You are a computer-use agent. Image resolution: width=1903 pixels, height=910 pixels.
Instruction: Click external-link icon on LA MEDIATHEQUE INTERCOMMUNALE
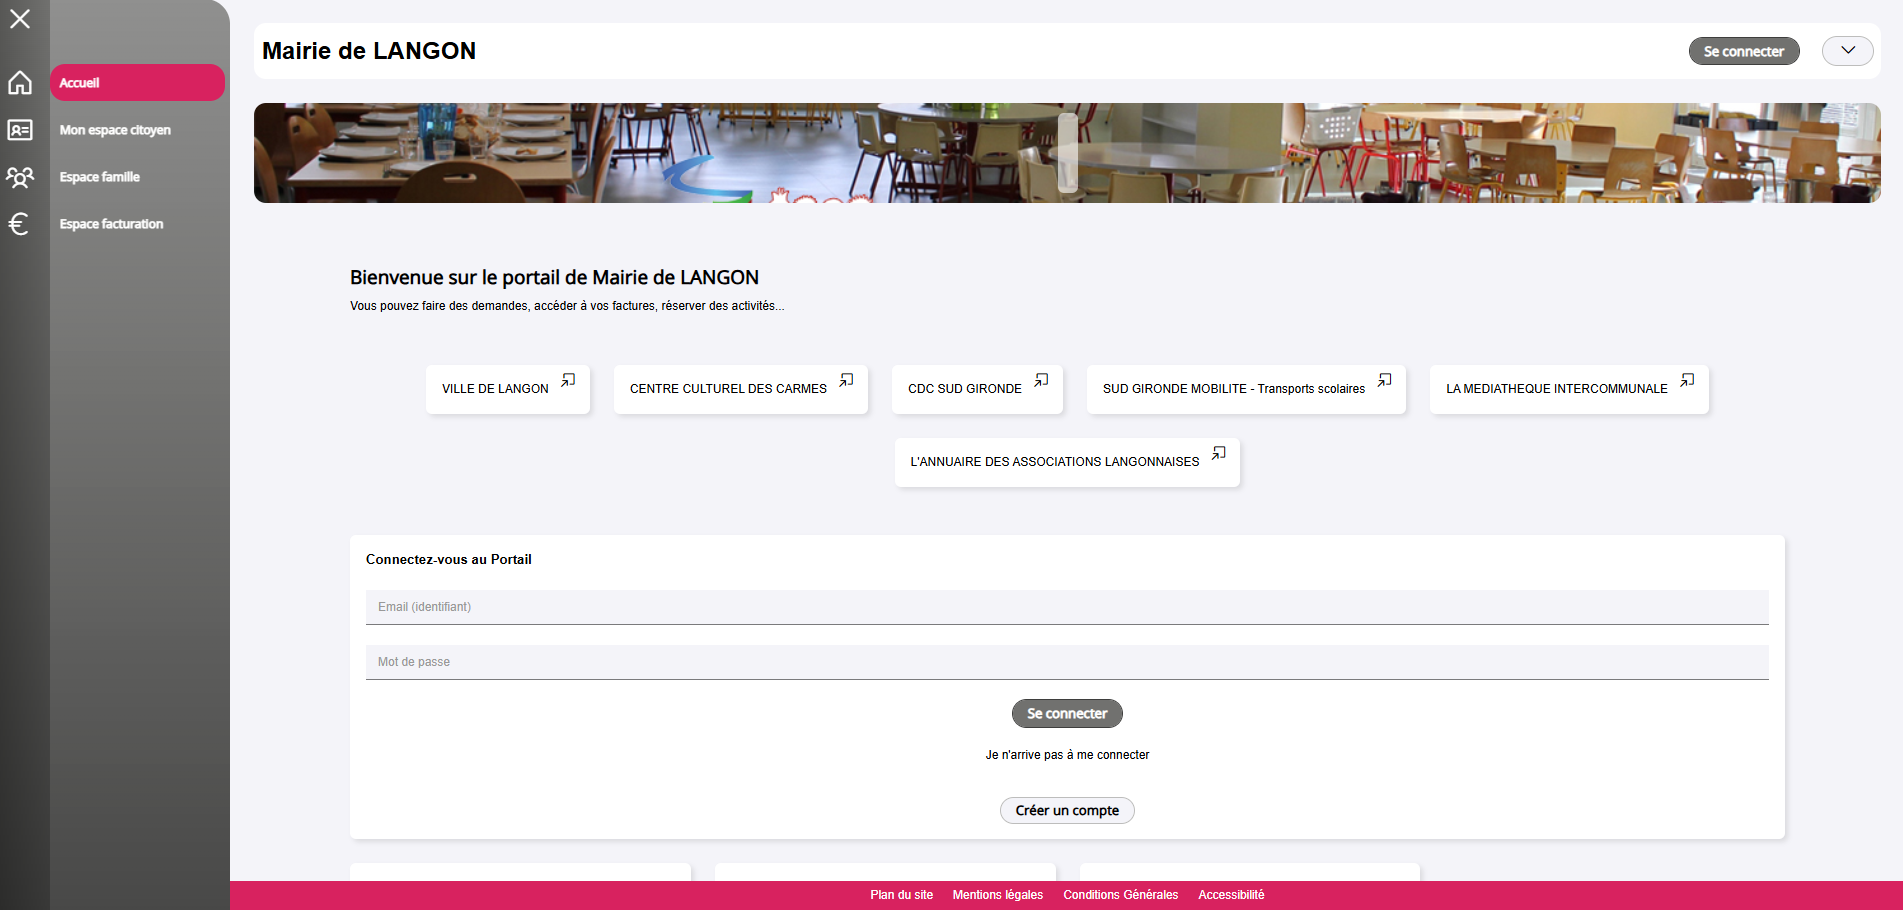(x=1687, y=380)
